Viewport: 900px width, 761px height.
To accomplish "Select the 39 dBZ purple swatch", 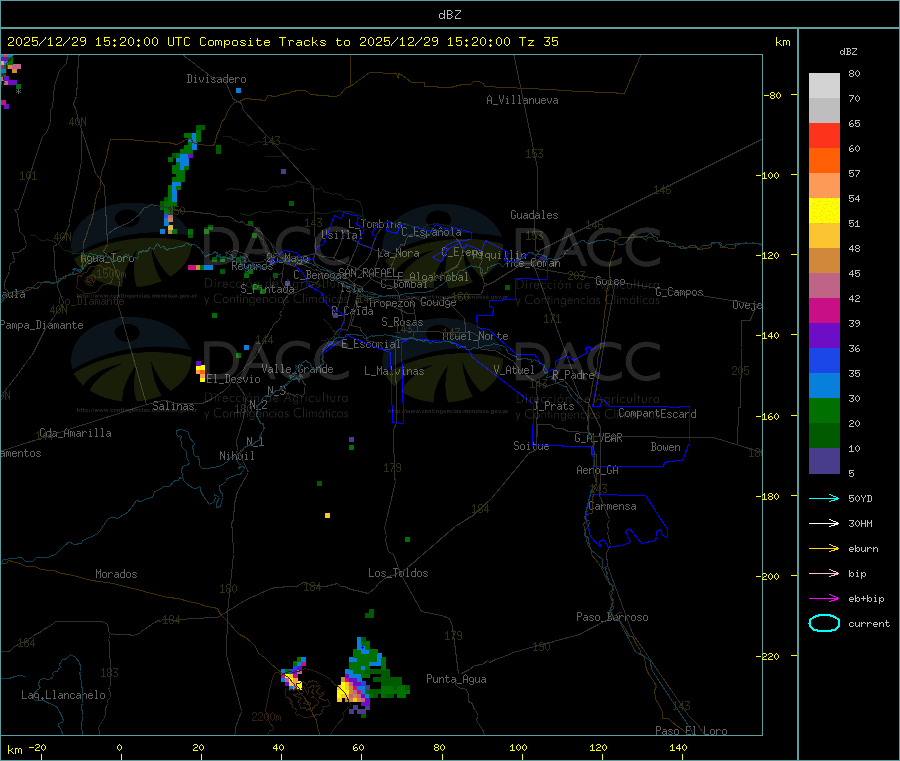I will [824, 336].
